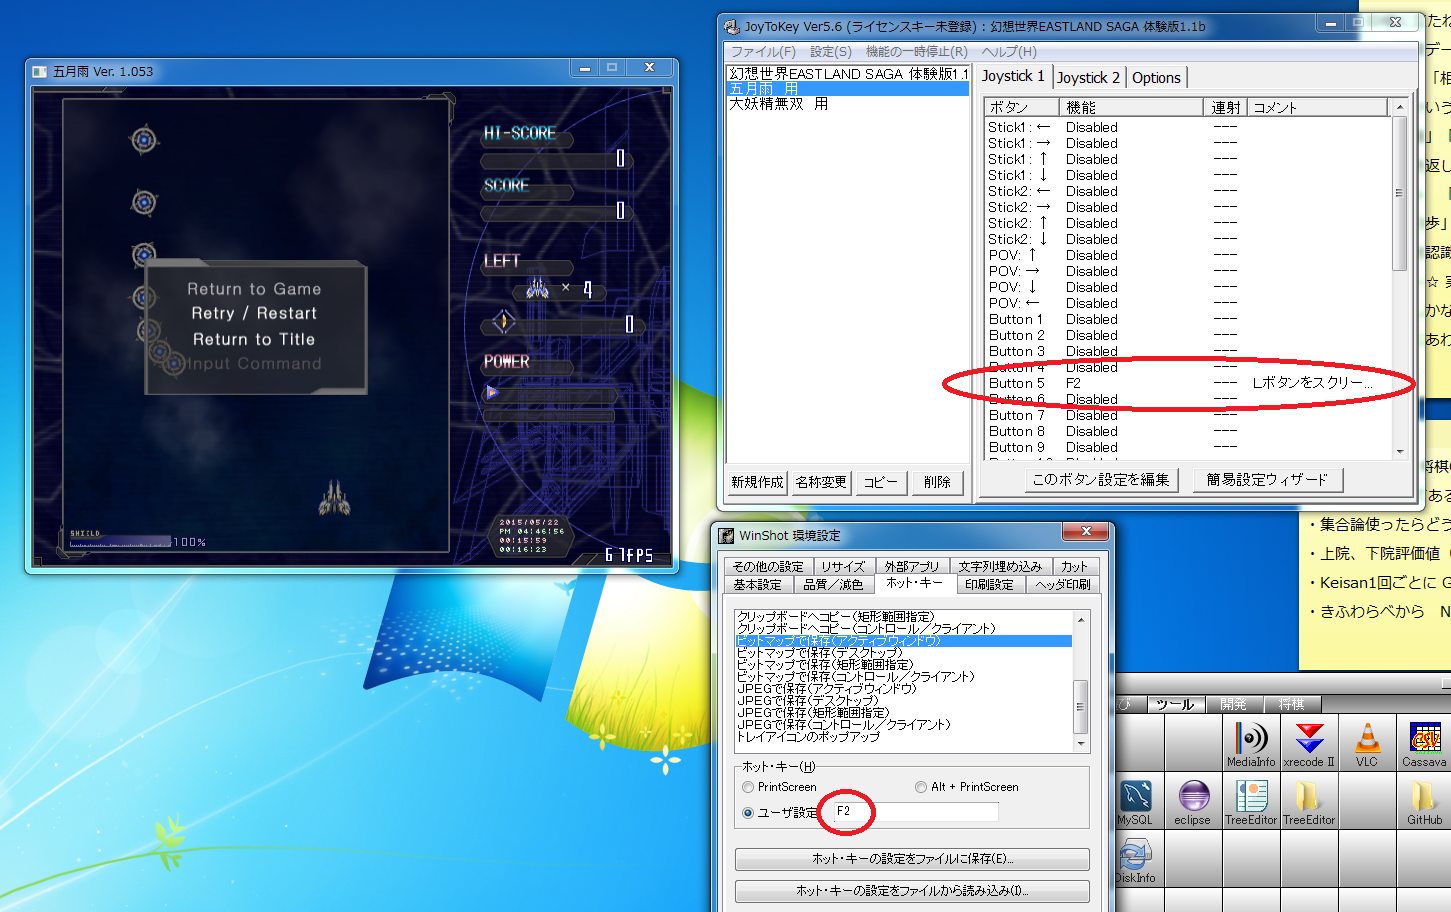Open the 機能の一時停止(R) menu

[917, 51]
